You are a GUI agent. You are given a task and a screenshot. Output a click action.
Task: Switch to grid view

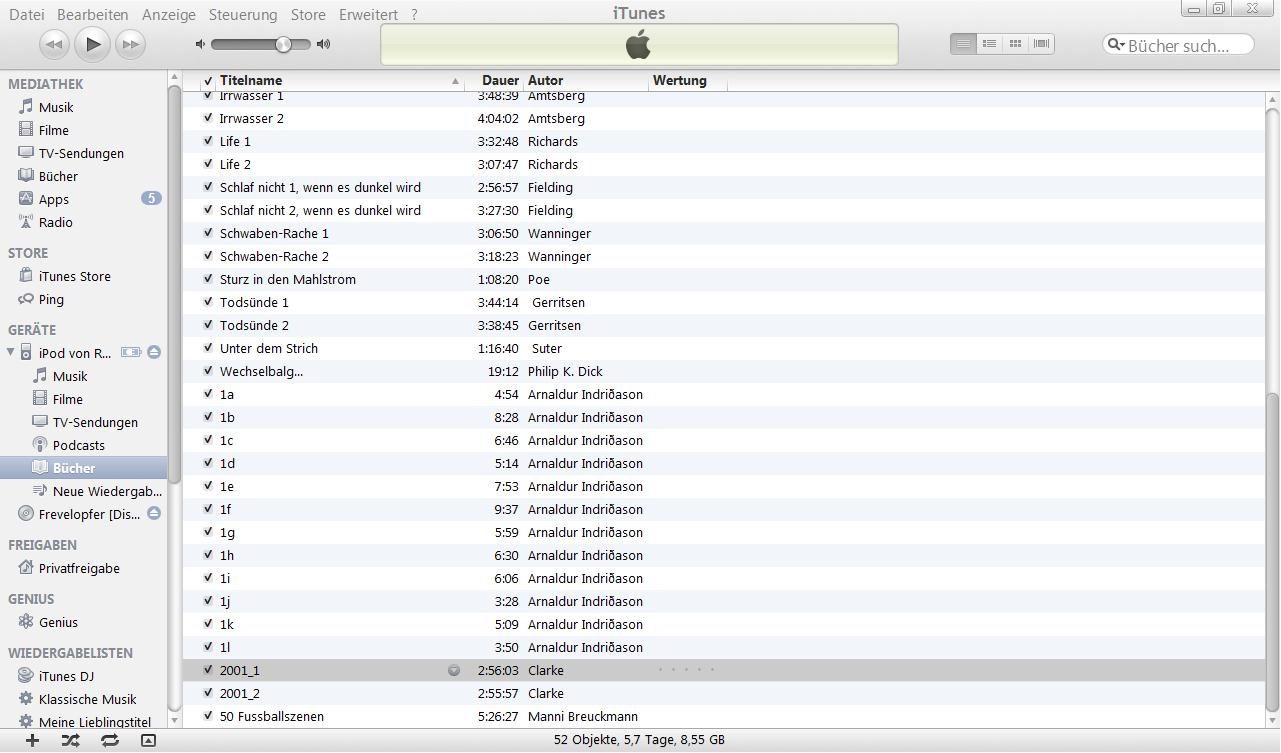pyautogui.click(x=1015, y=44)
